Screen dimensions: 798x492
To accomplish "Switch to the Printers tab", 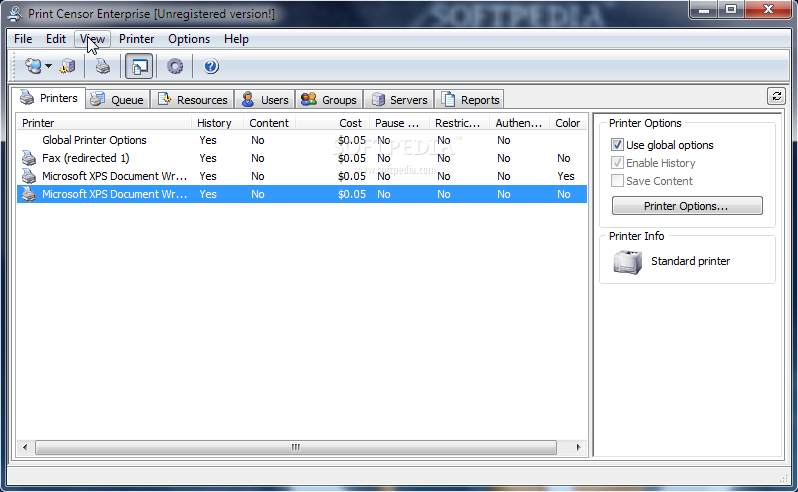I will 48,98.
